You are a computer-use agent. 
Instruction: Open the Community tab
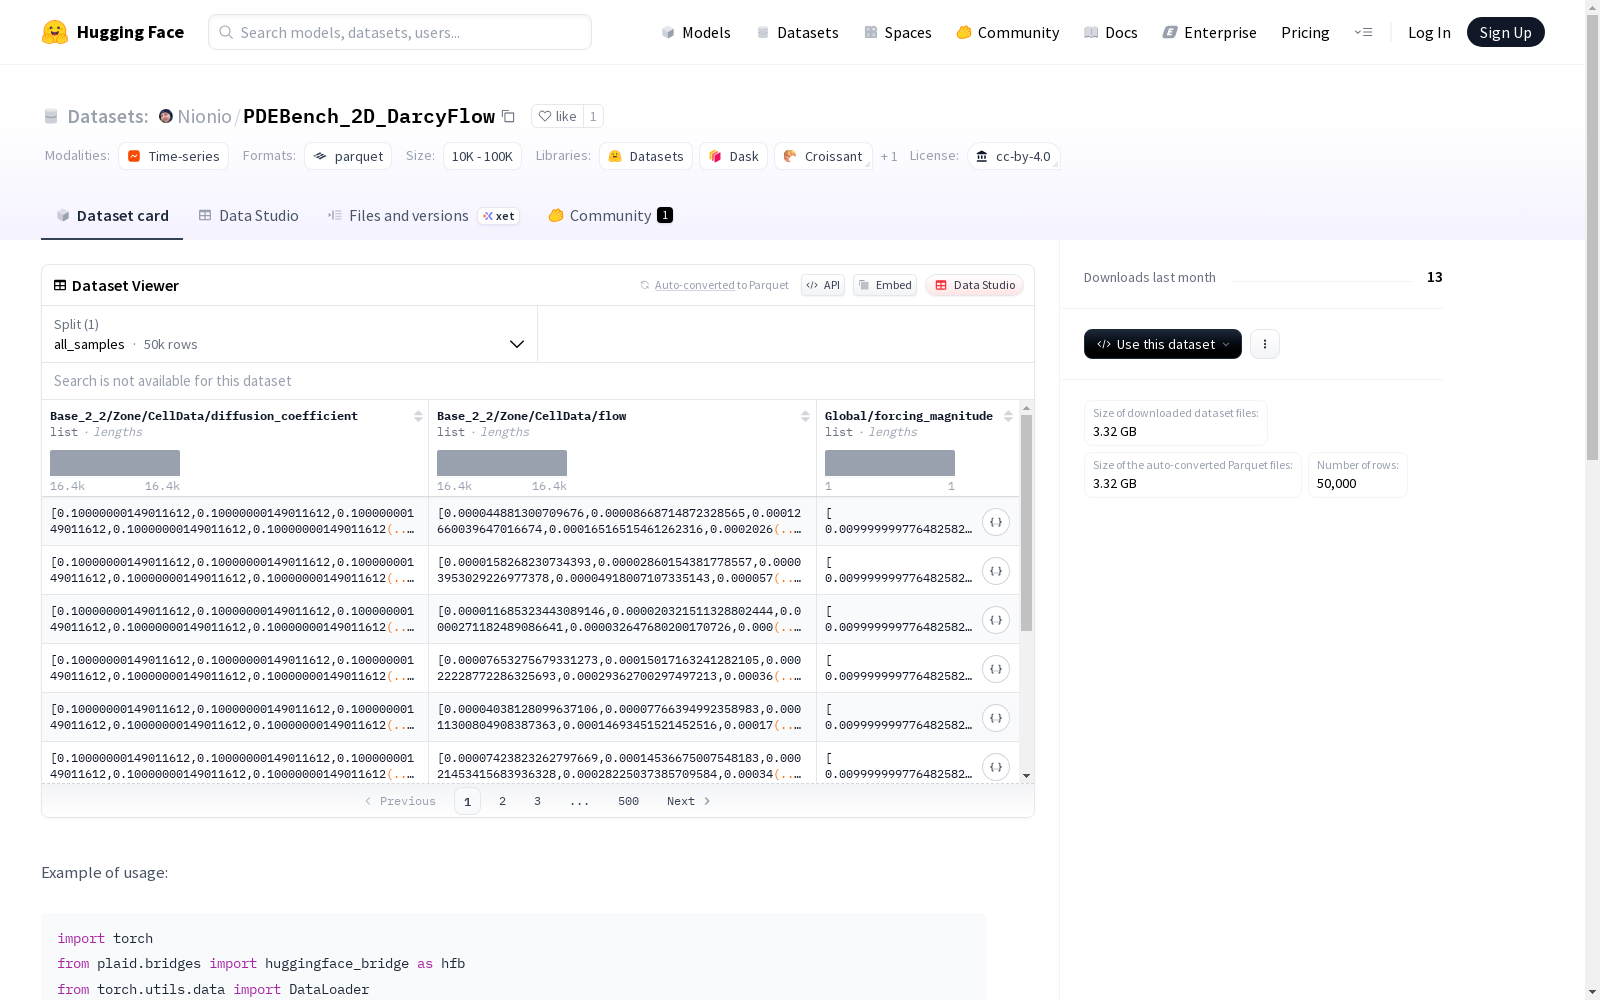pyautogui.click(x=610, y=216)
